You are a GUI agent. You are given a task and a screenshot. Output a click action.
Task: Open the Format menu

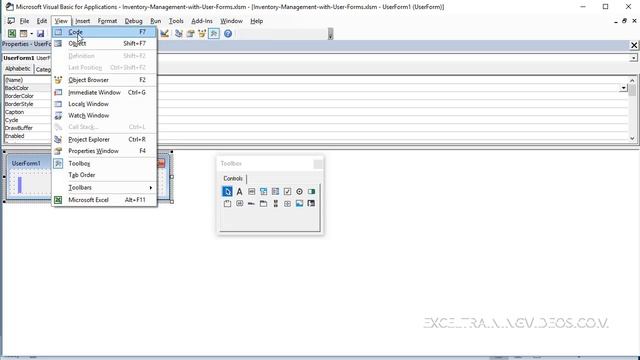[x=107, y=21]
